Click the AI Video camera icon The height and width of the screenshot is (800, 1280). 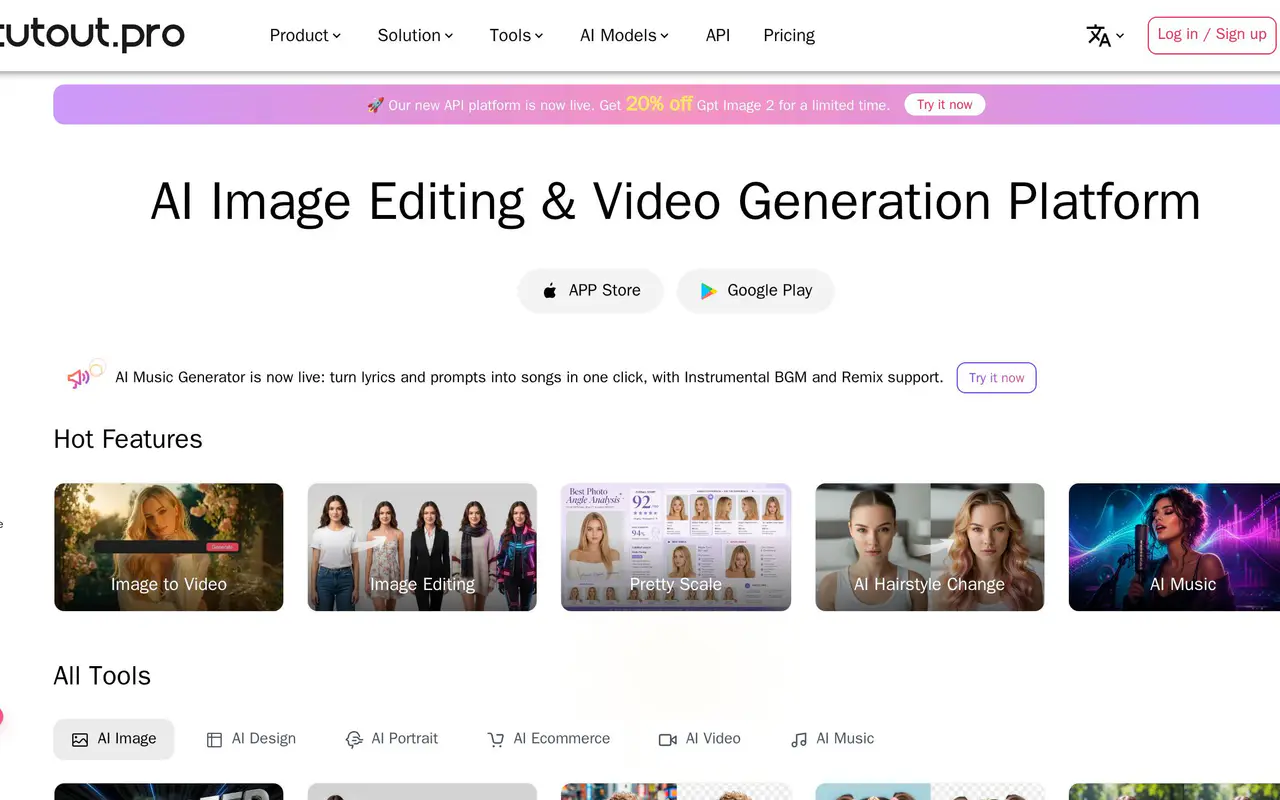click(668, 740)
